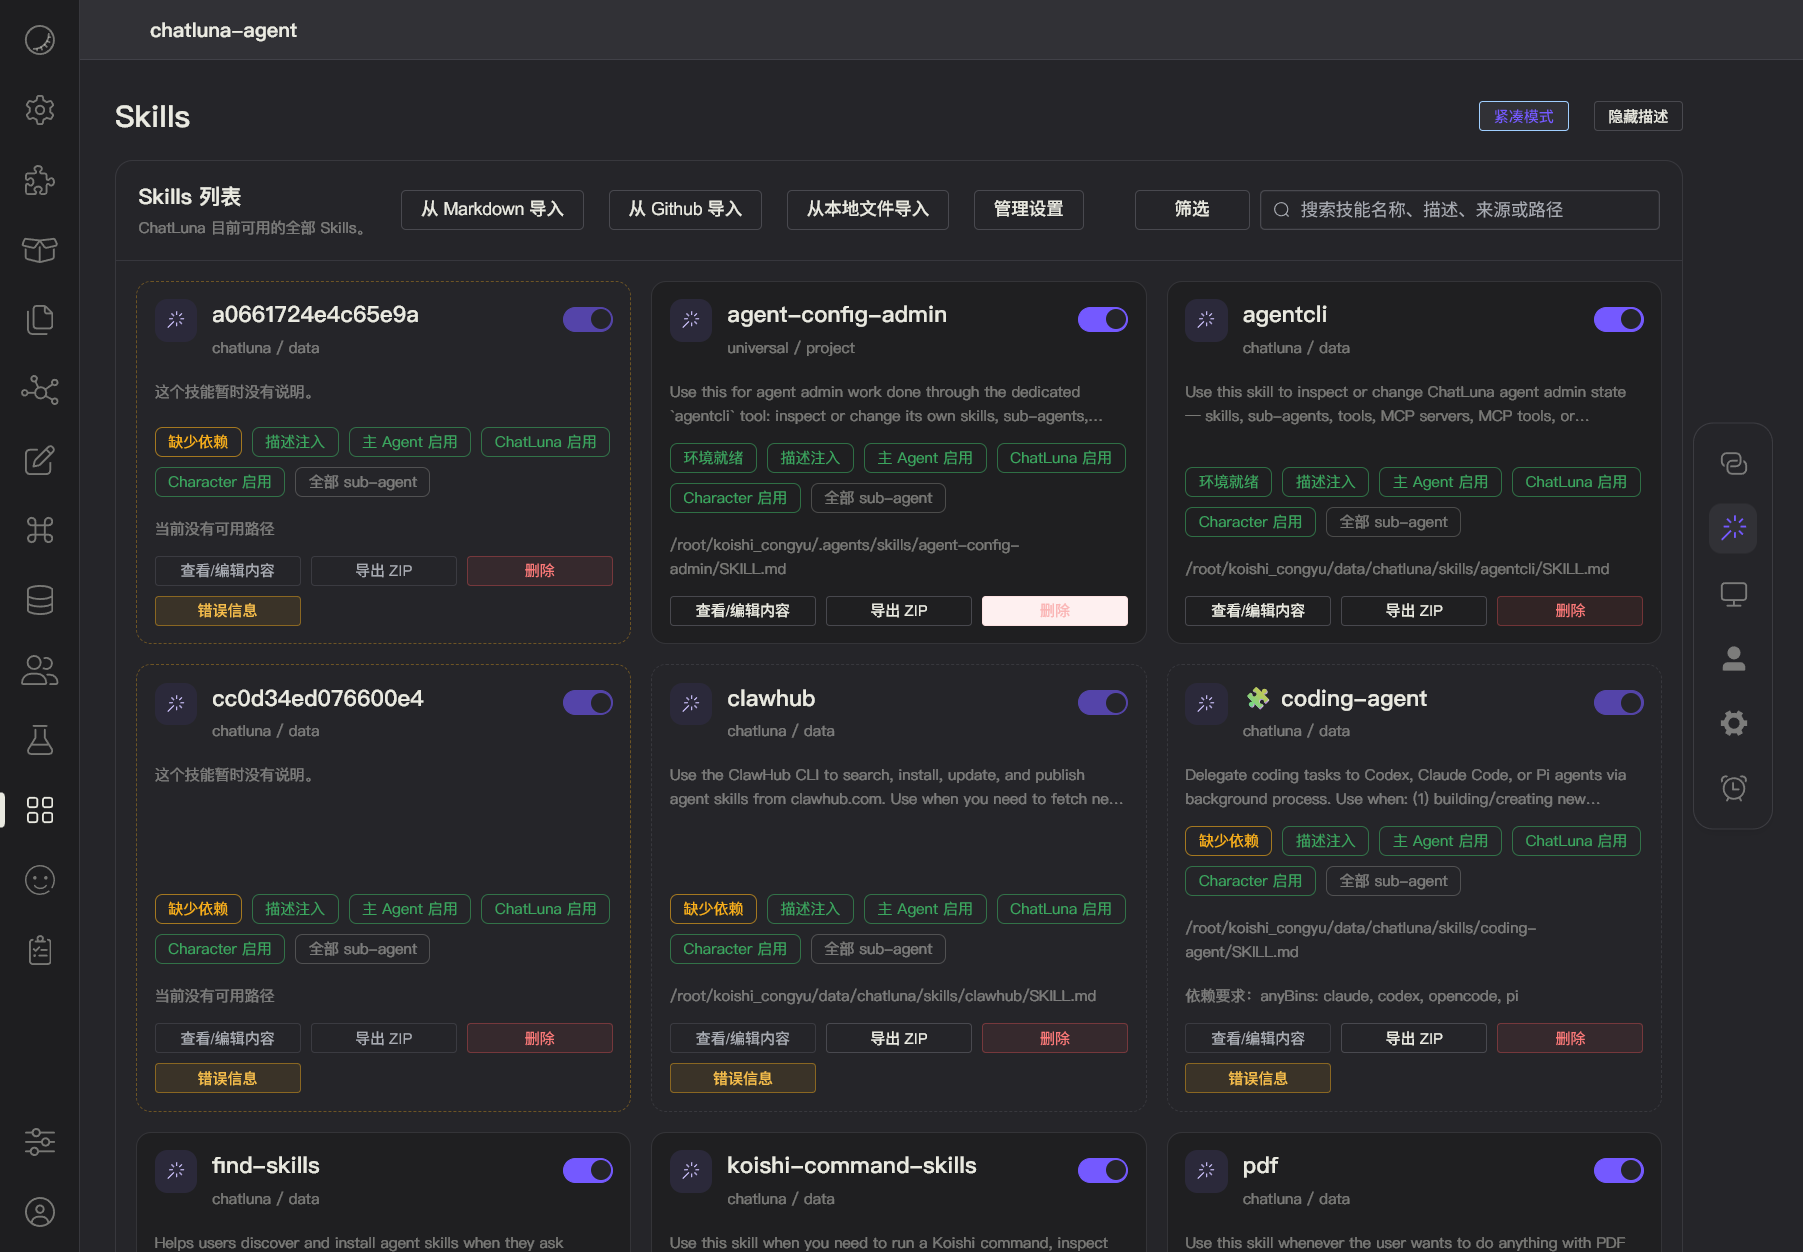
Task: Click 查看/编辑内容 on agent-config-admin card
Action: 743,610
